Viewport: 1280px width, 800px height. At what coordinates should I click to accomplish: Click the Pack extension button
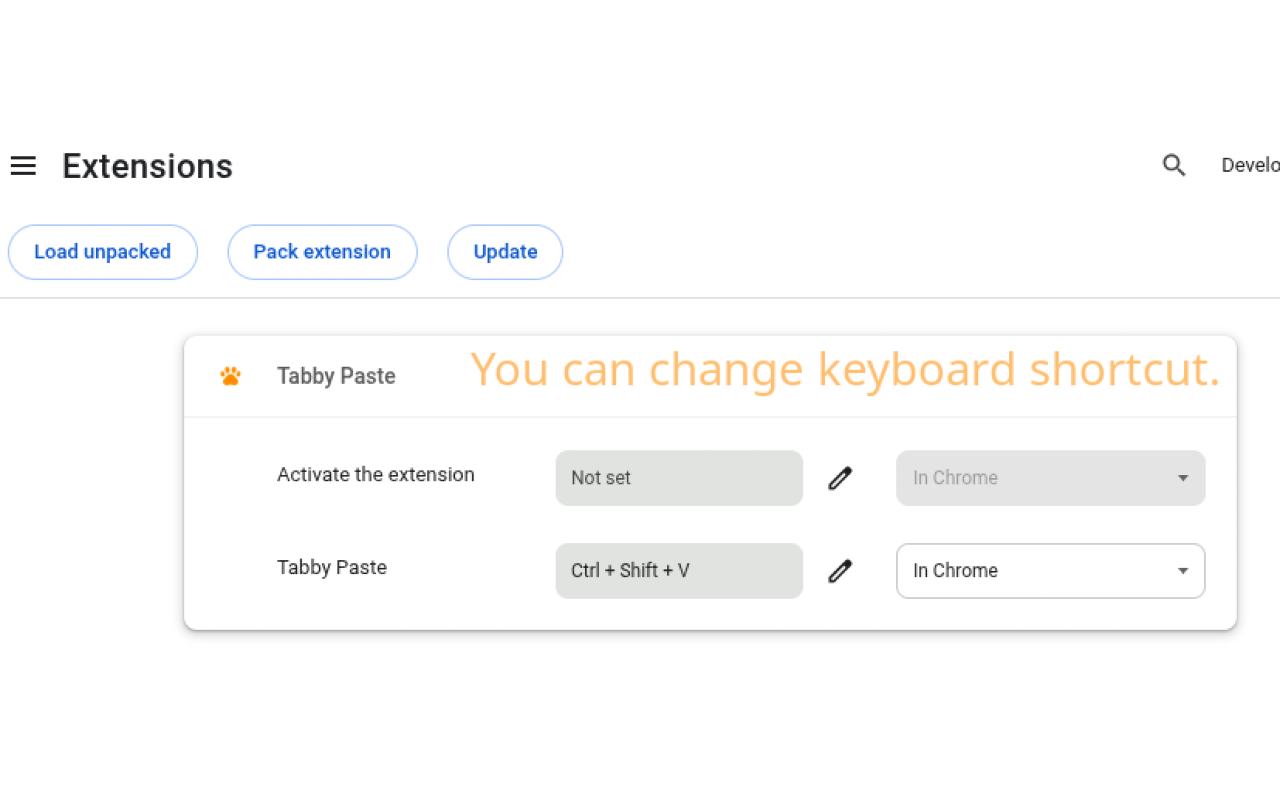coord(322,252)
